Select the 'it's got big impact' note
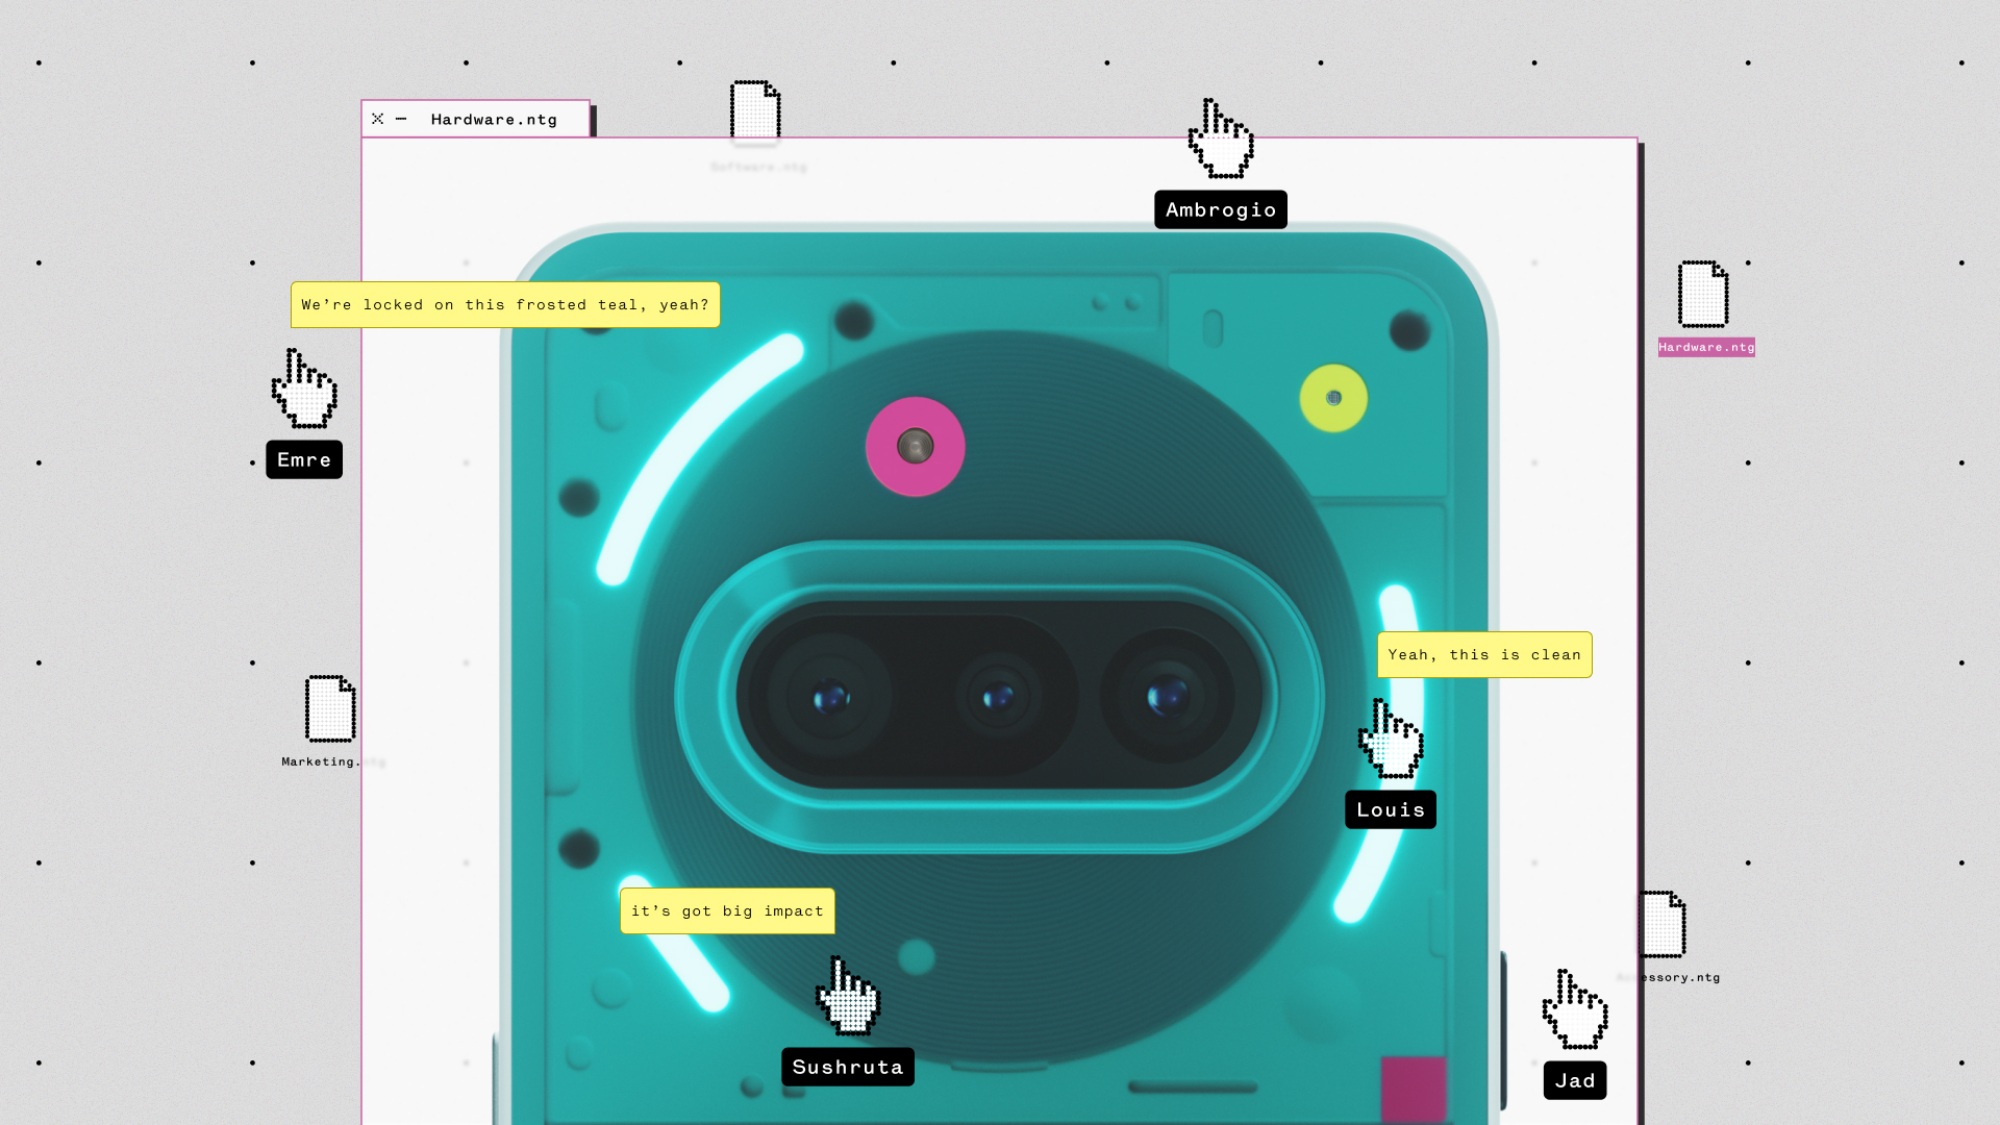This screenshot has width=2000, height=1125. pyautogui.click(x=727, y=911)
